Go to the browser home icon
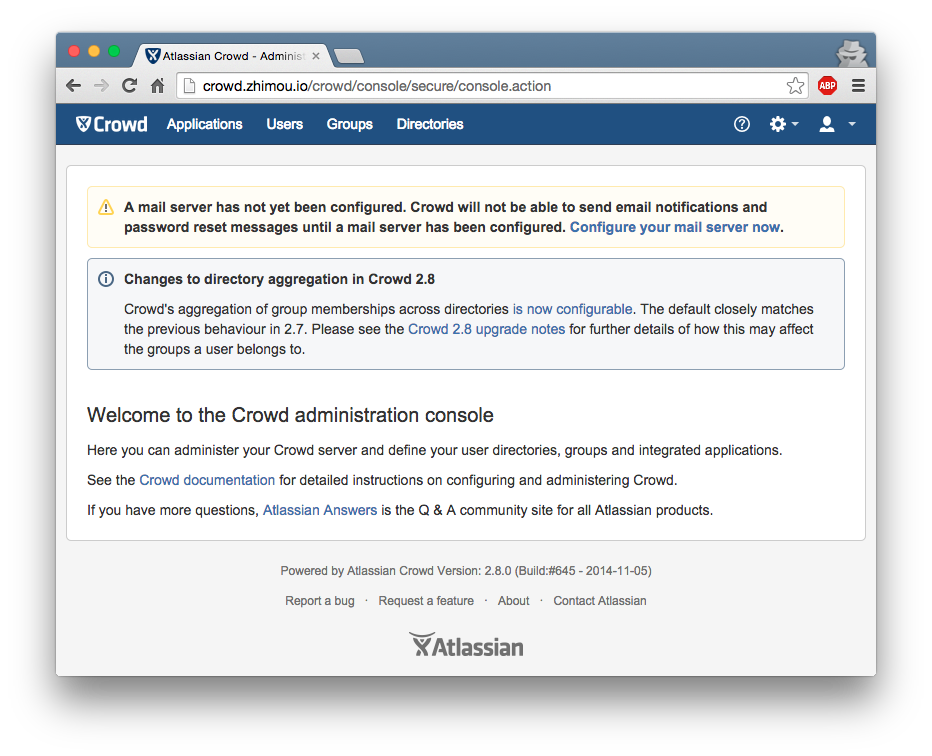932x756 pixels. click(158, 86)
